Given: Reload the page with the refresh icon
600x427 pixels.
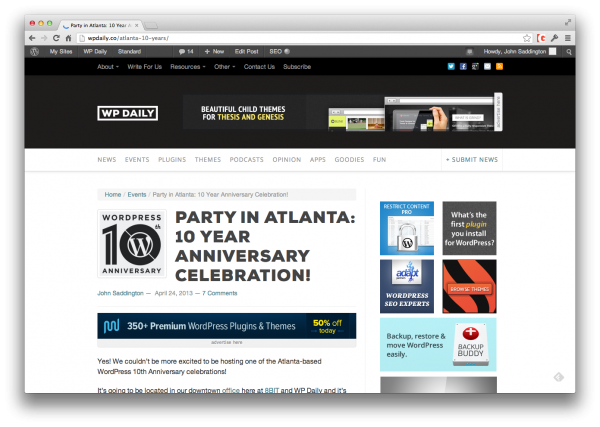Looking at the screenshot, I should click(x=56, y=38).
